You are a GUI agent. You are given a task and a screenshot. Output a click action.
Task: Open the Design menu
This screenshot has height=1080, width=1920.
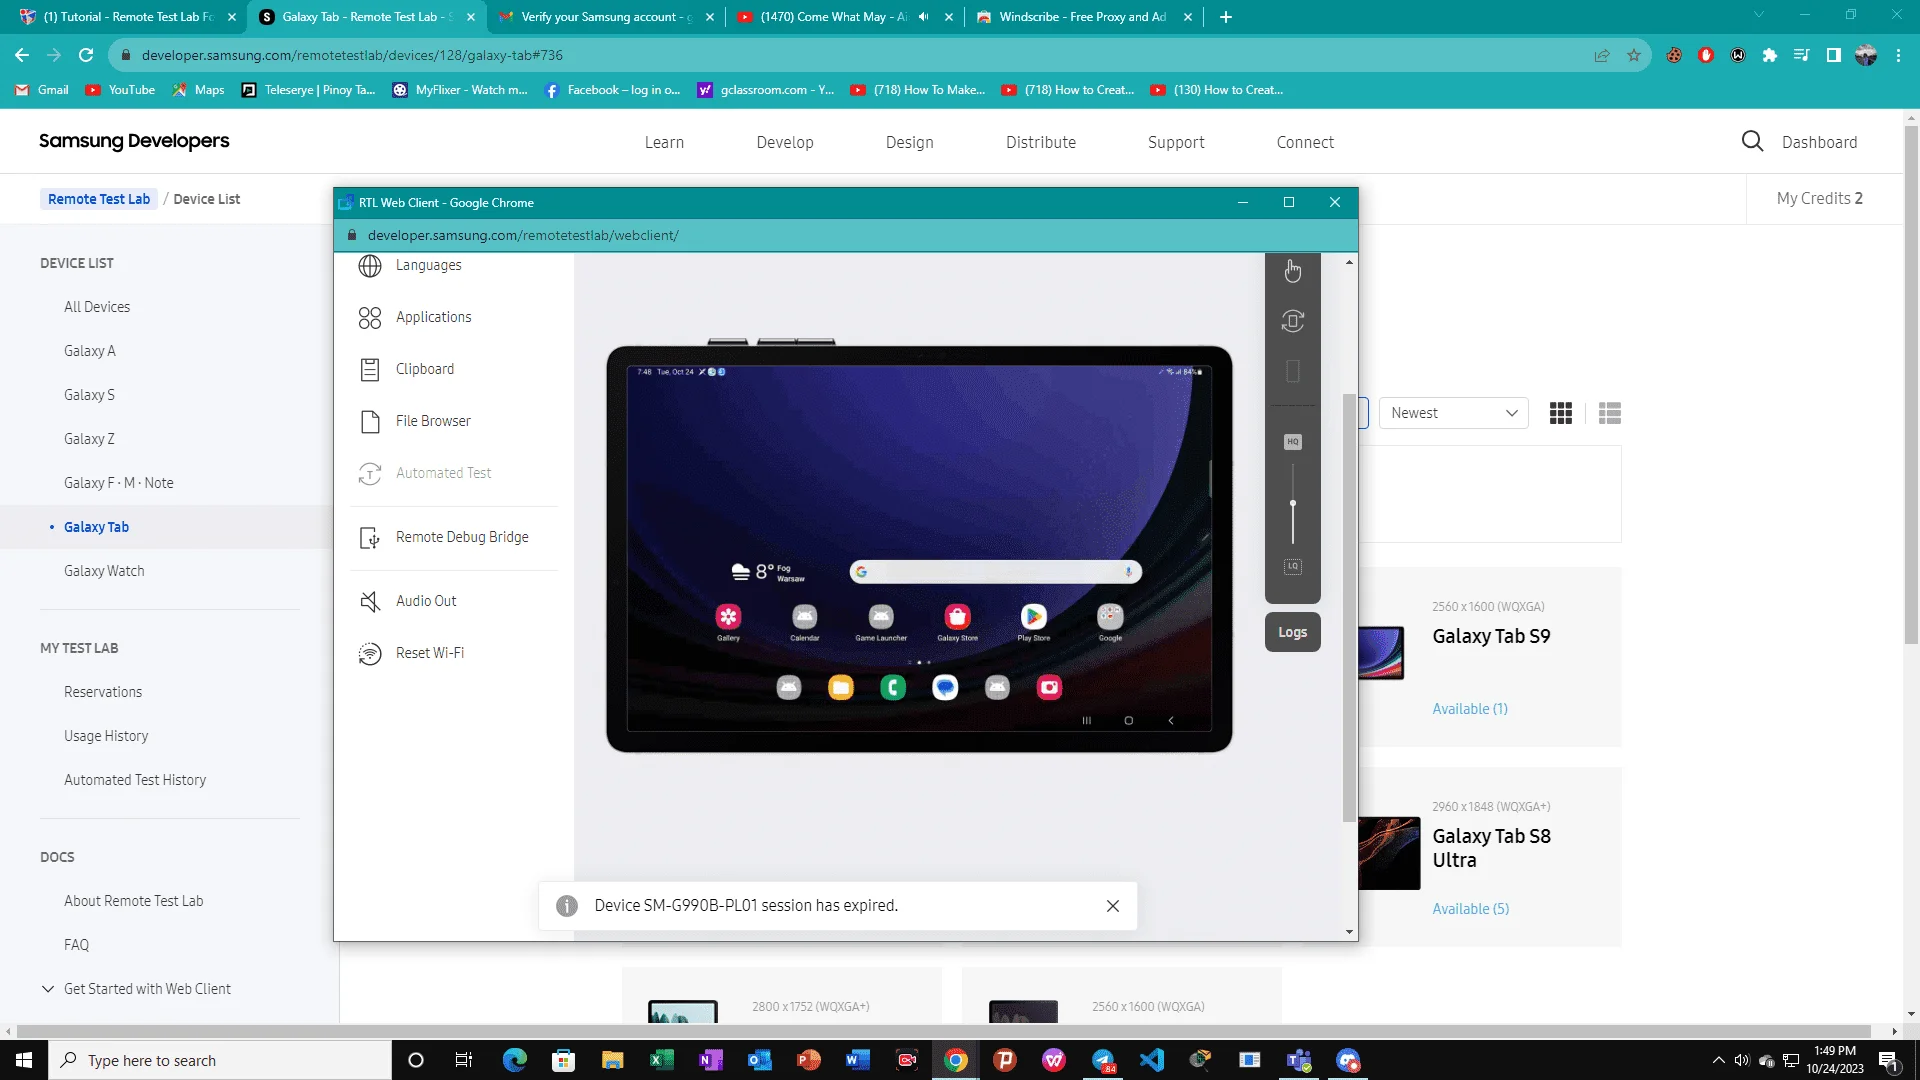pos(910,142)
